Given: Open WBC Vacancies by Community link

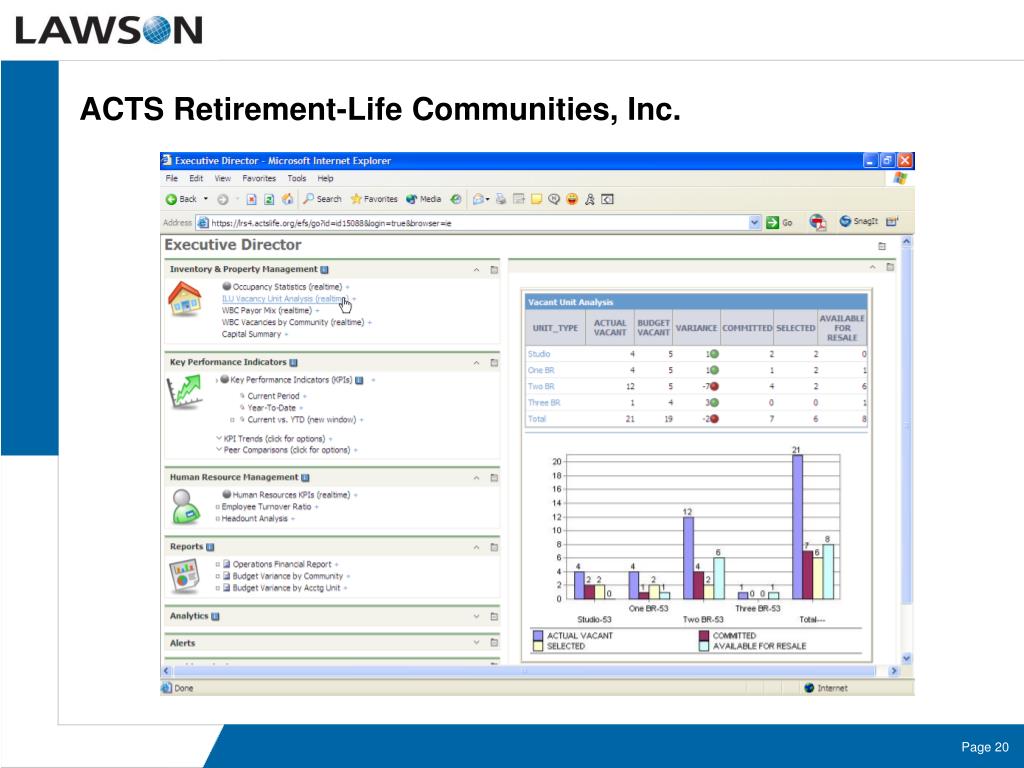Looking at the screenshot, I should point(293,322).
